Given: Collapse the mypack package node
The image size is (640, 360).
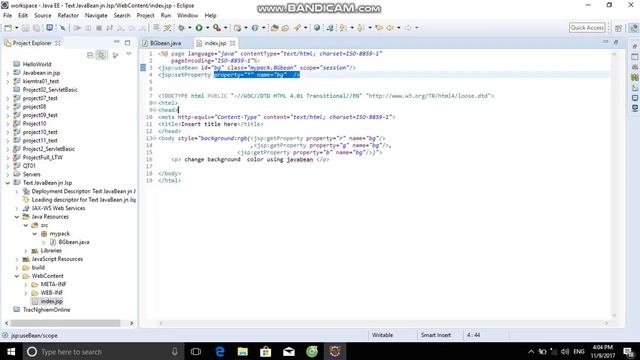Looking at the screenshot, I should pos(35,234).
